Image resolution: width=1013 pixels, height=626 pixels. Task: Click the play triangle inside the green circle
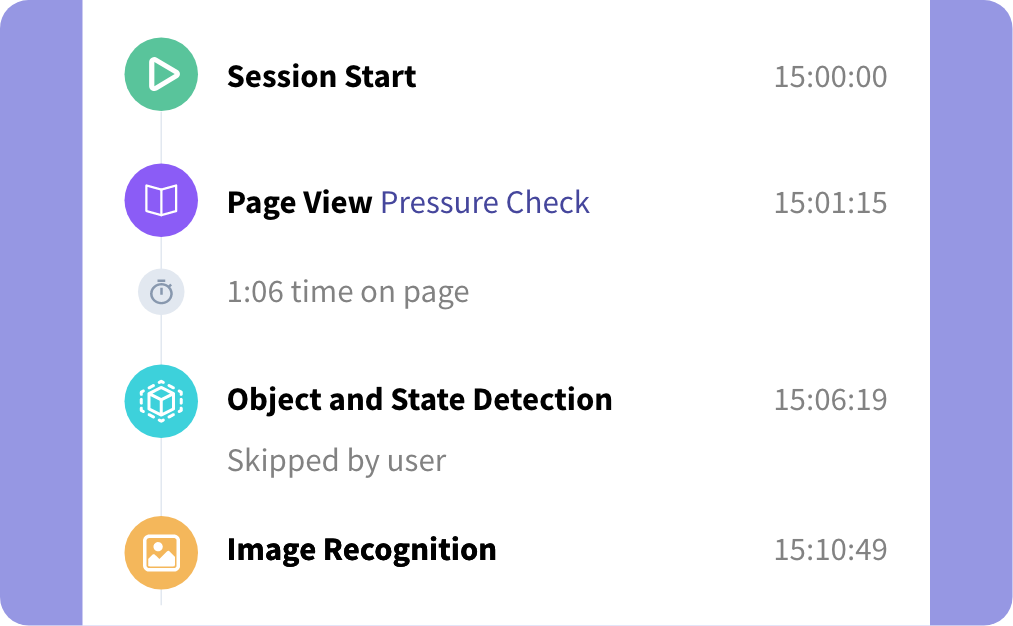coord(162,74)
